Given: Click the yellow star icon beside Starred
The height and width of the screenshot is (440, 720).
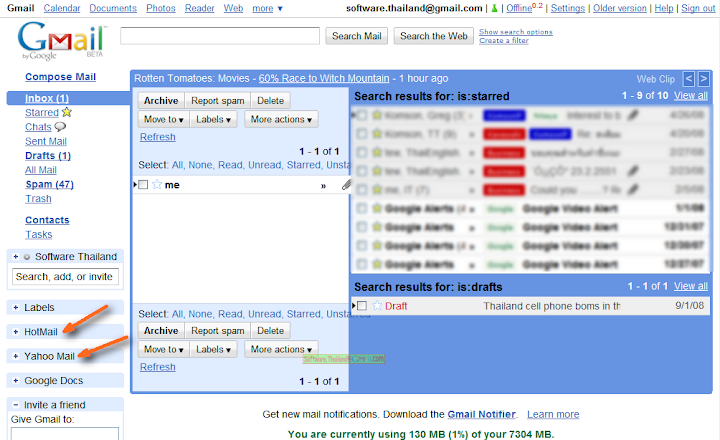Looking at the screenshot, I should pos(67,112).
